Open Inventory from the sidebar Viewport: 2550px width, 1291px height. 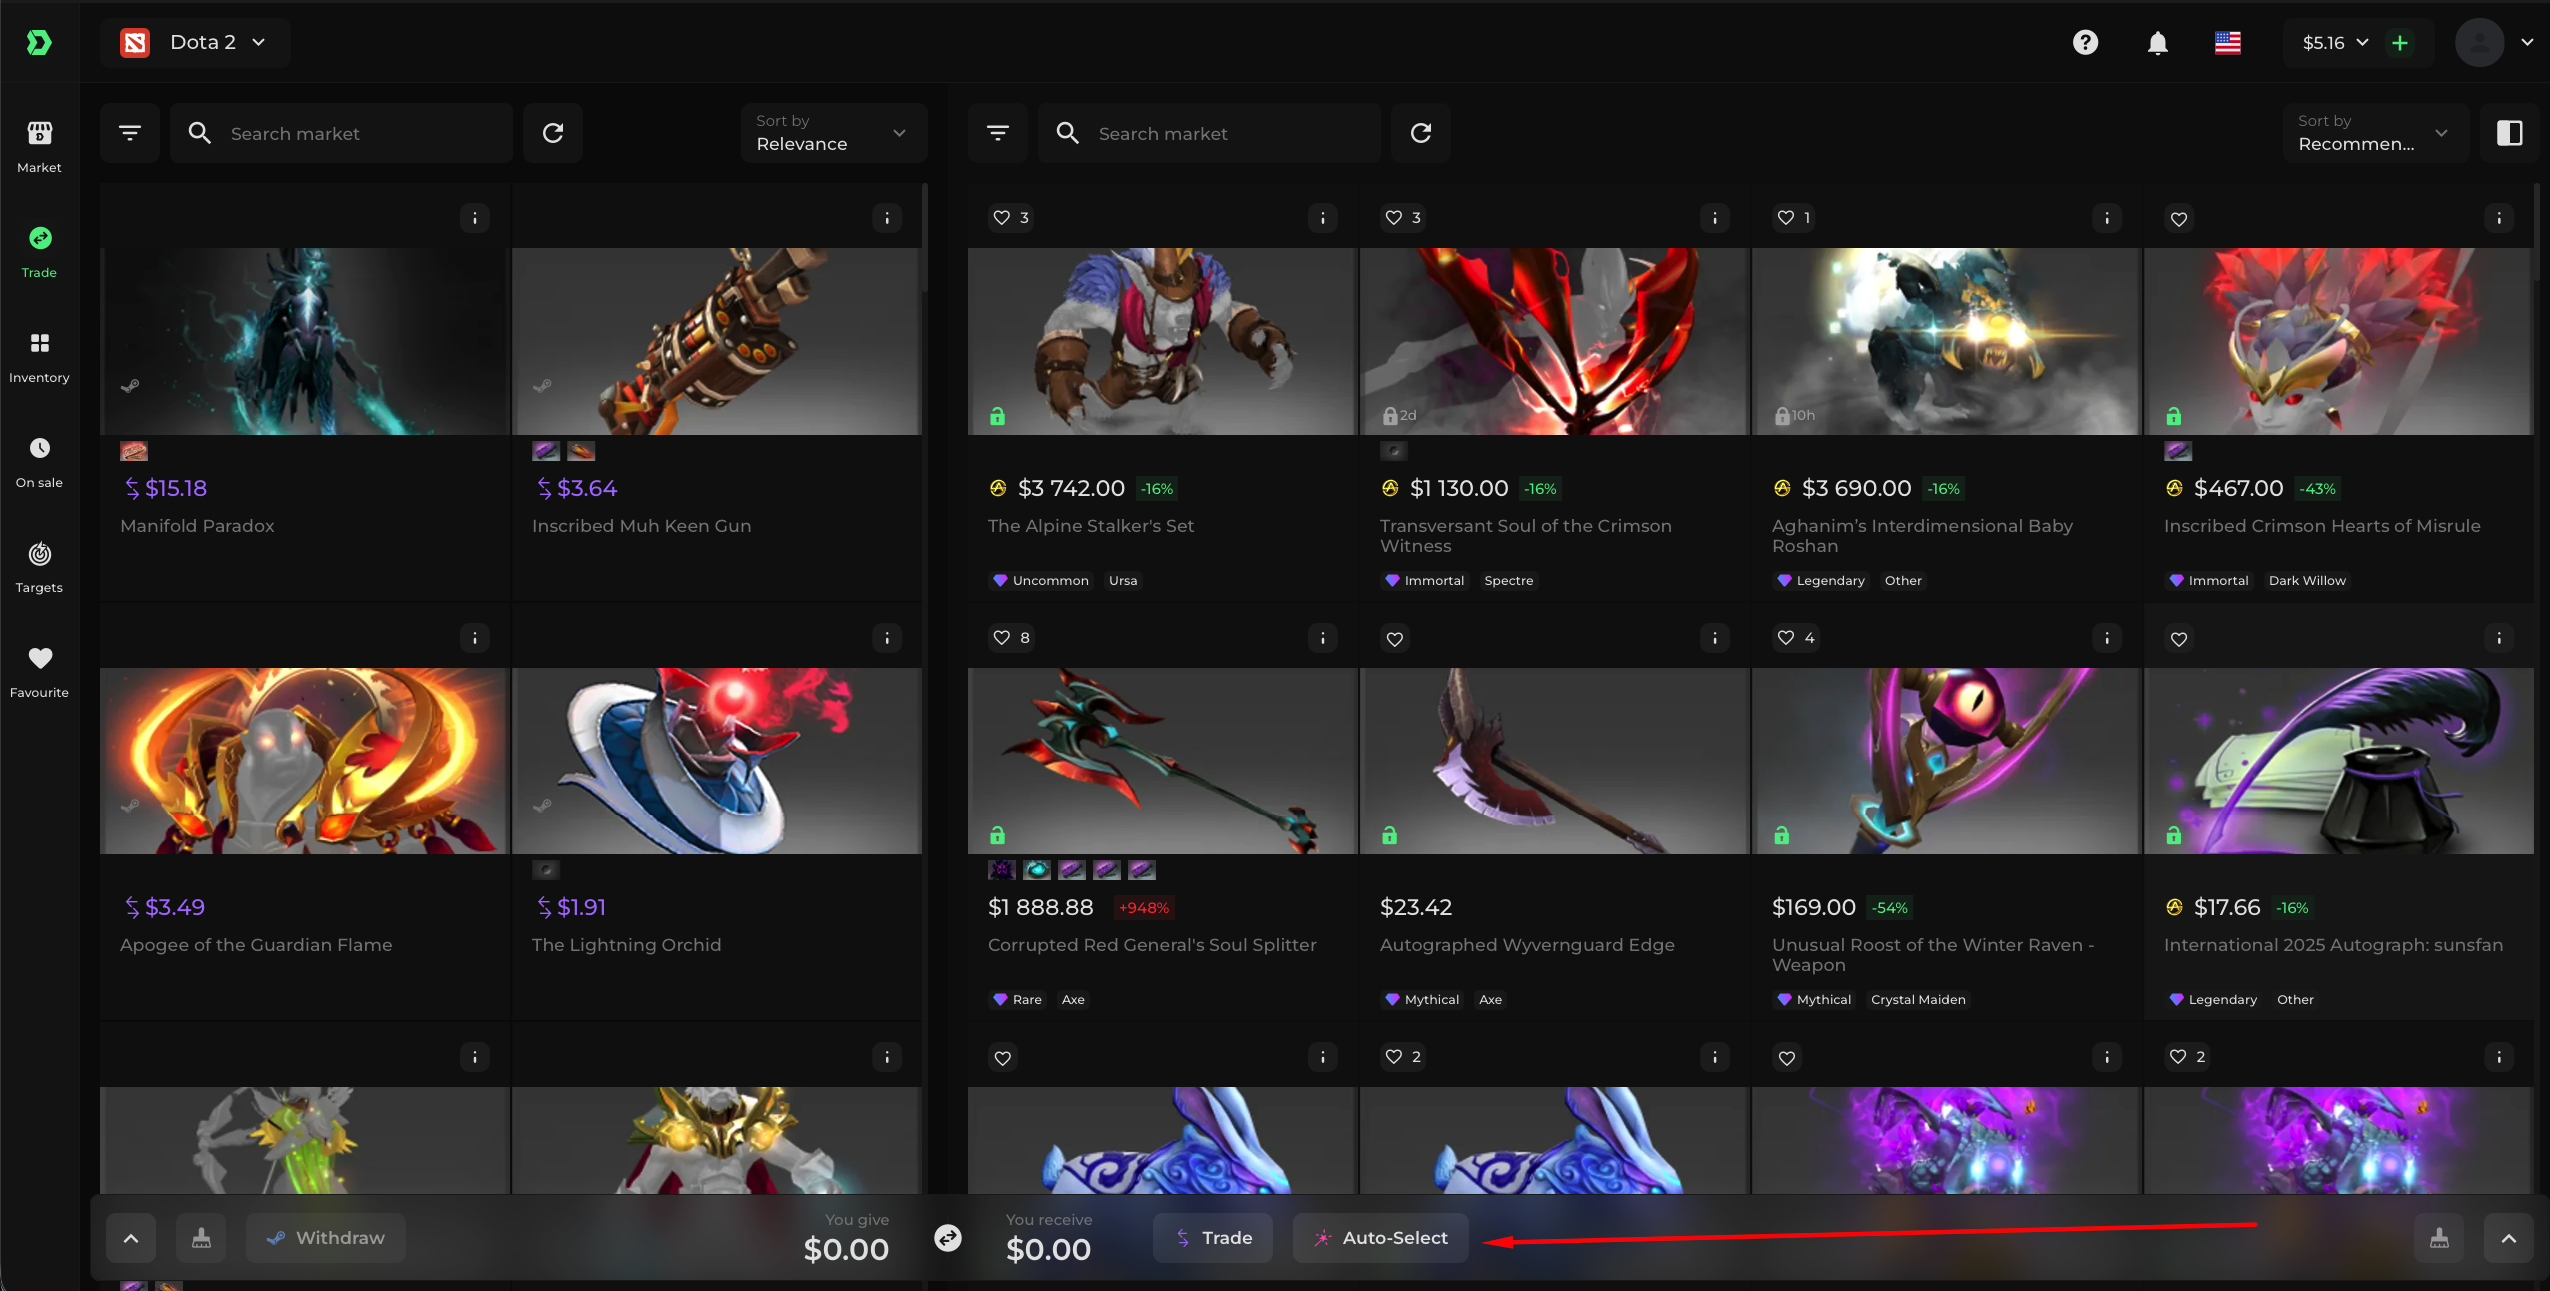[x=39, y=356]
